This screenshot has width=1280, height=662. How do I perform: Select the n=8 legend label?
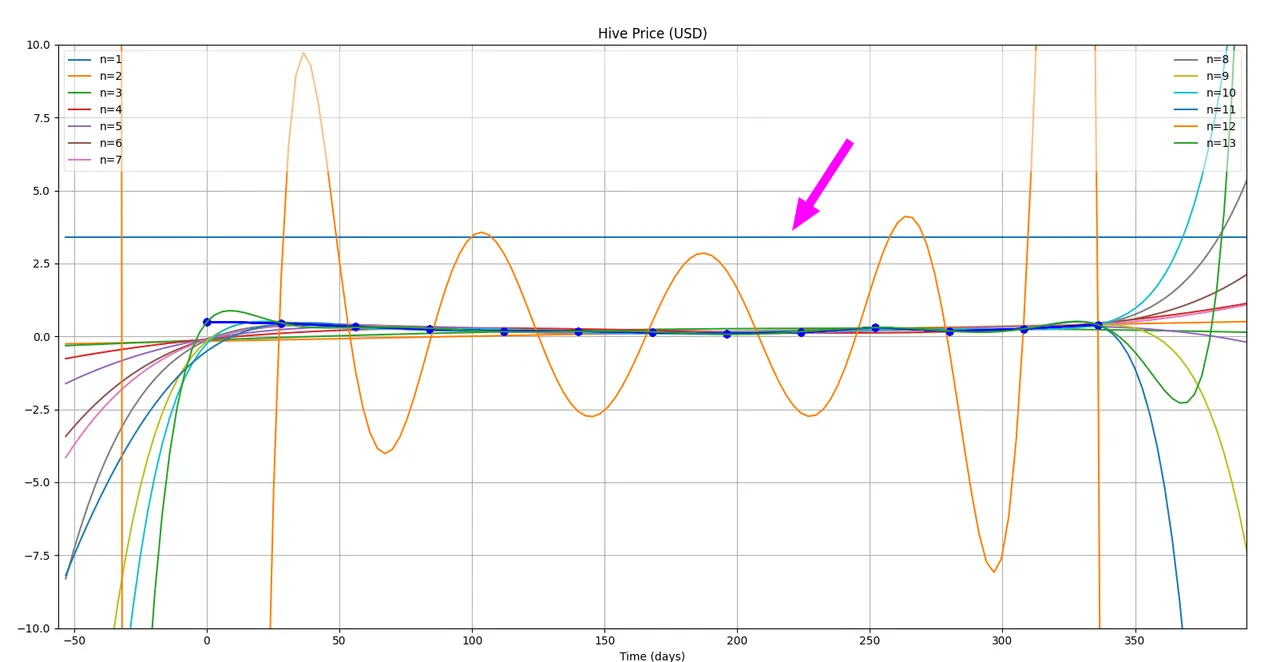1217,59
